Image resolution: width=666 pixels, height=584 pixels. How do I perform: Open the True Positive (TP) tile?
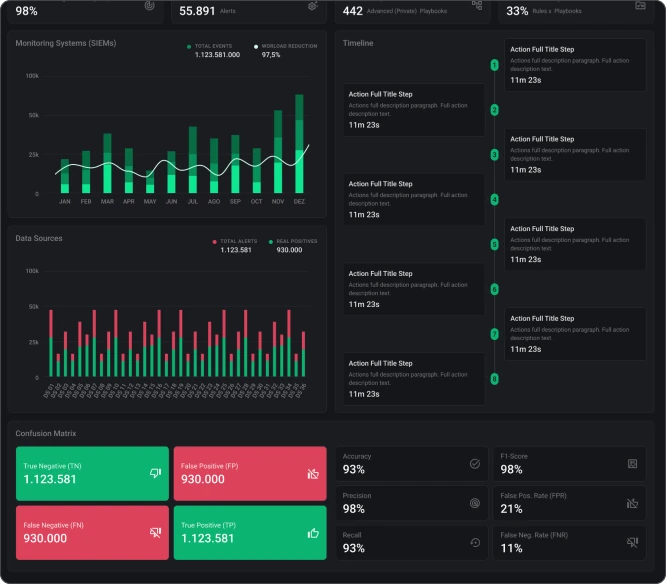(x=250, y=533)
